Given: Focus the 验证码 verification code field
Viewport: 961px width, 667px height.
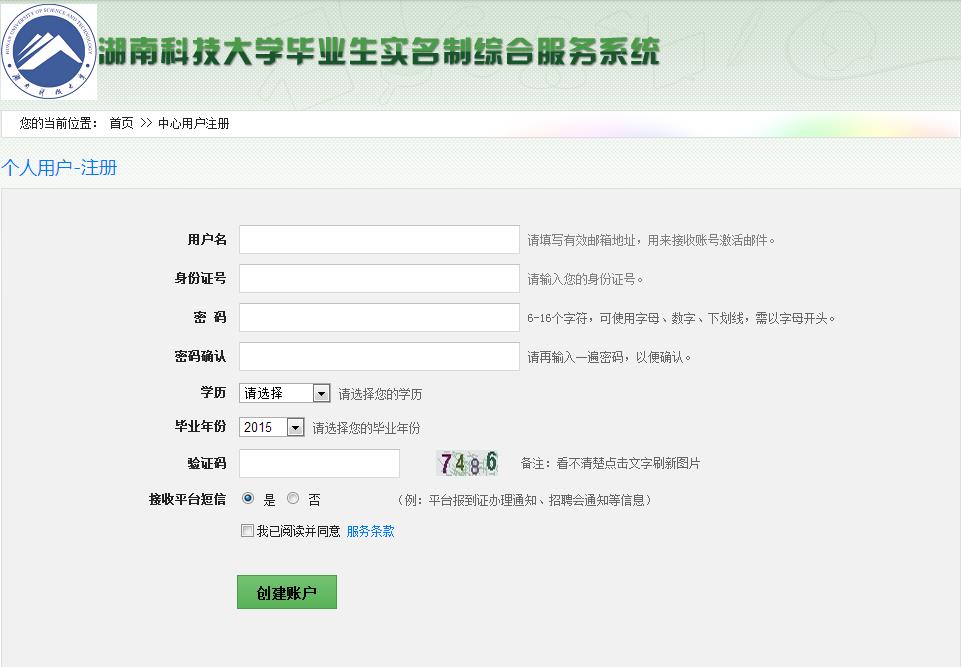Looking at the screenshot, I should (x=318, y=462).
